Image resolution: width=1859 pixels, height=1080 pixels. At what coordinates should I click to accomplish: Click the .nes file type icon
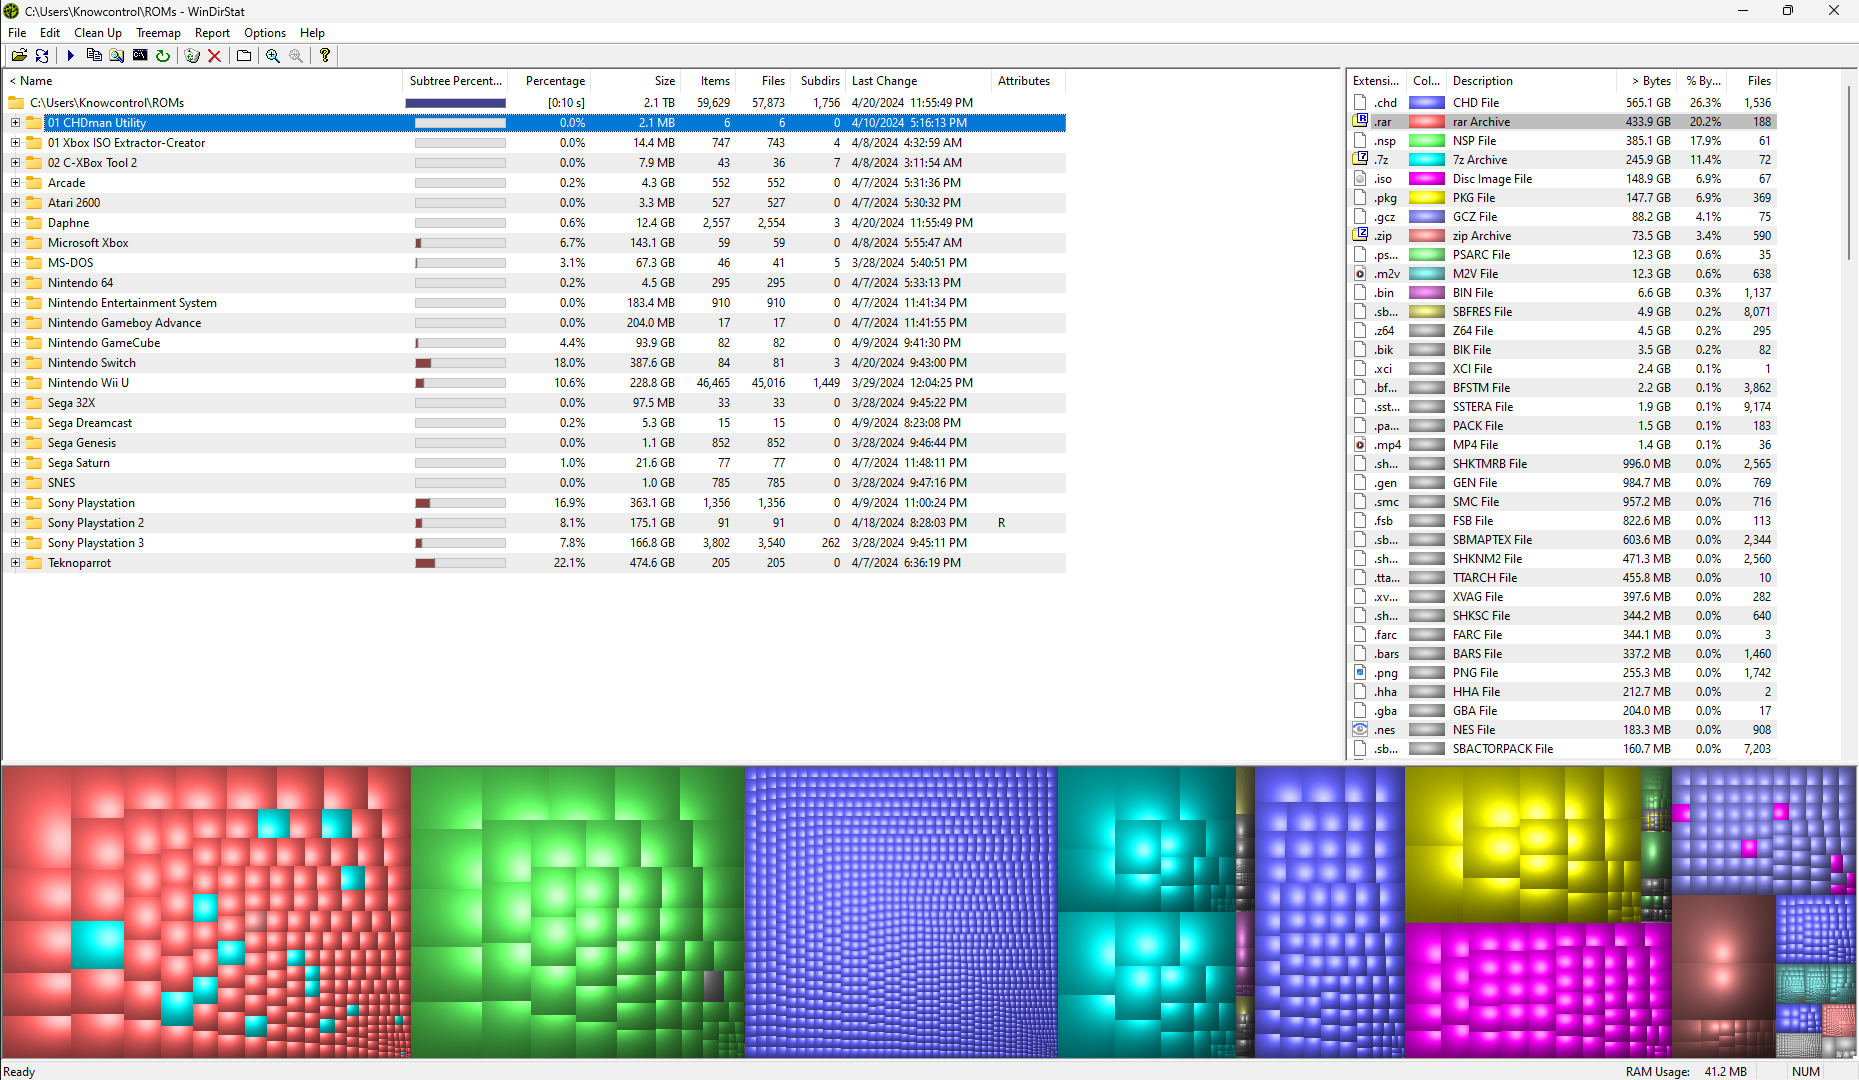(1360, 730)
